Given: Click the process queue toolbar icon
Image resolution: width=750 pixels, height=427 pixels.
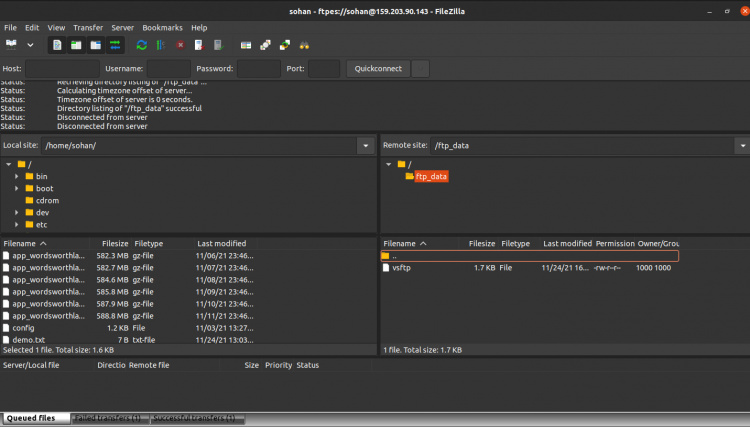Looking at the screenshot, I should [x=160, y=45].
